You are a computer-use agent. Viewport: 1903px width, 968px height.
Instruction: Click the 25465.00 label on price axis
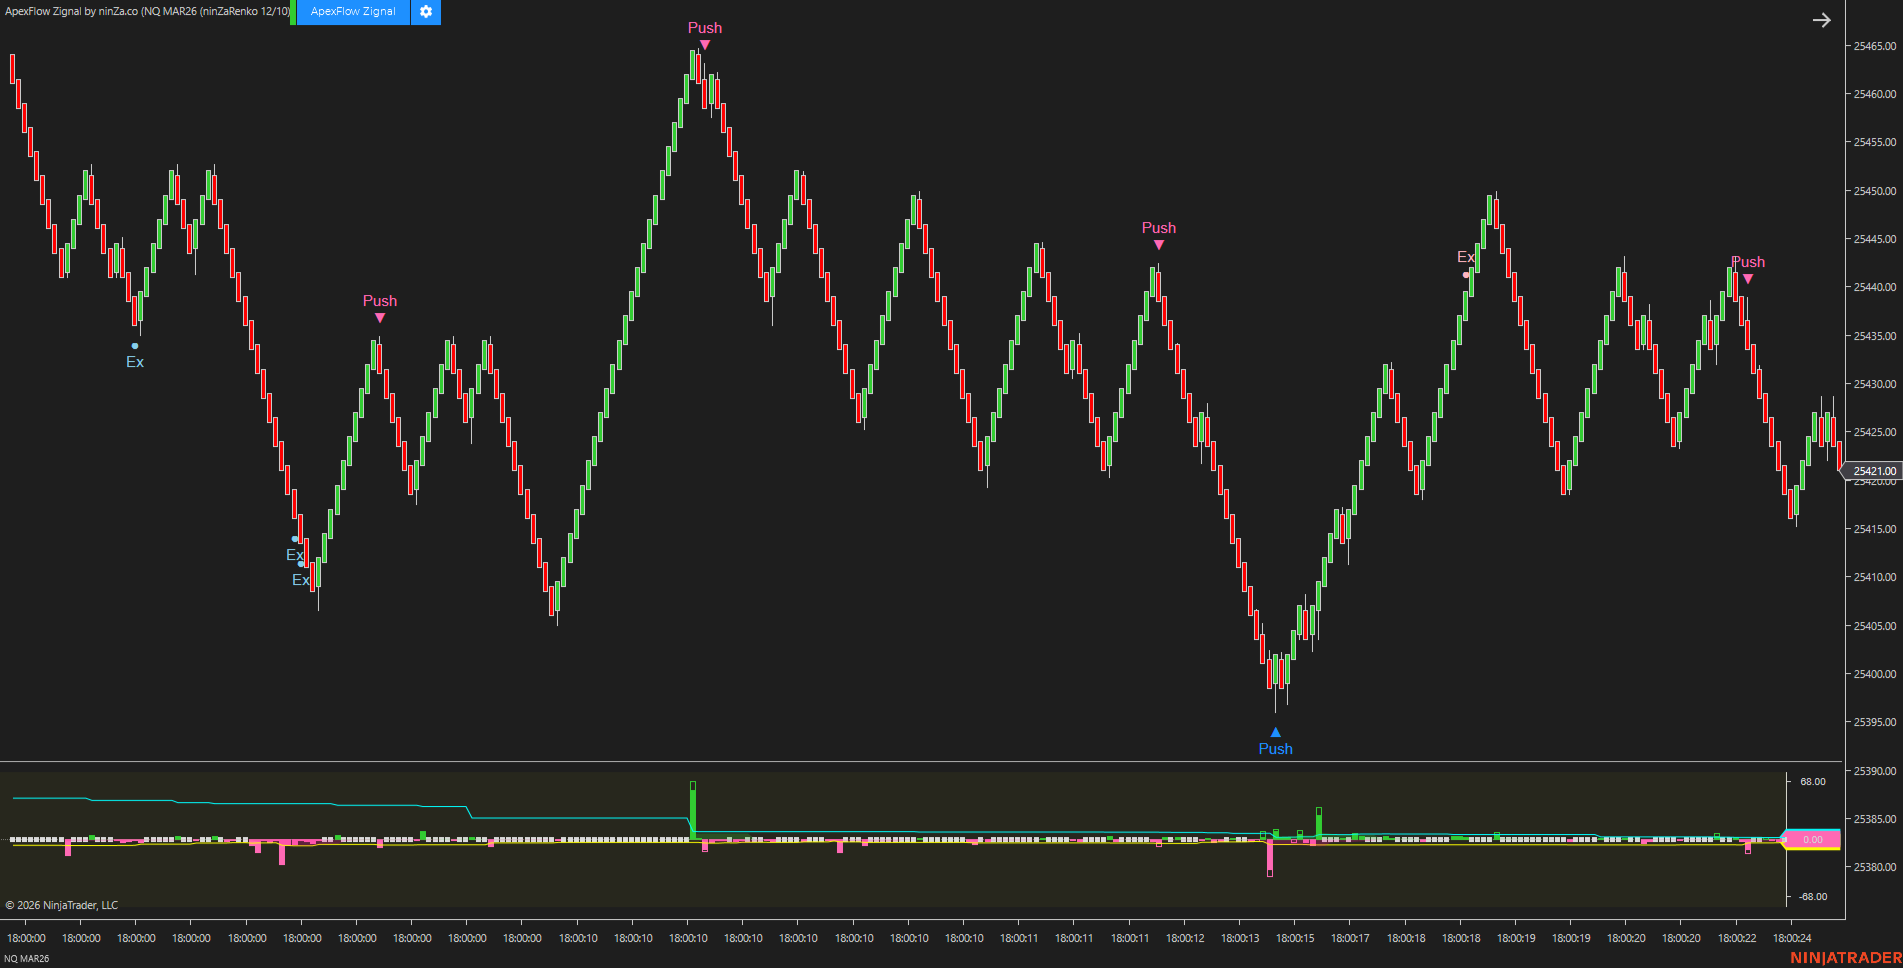click(x=1874, y=46)
